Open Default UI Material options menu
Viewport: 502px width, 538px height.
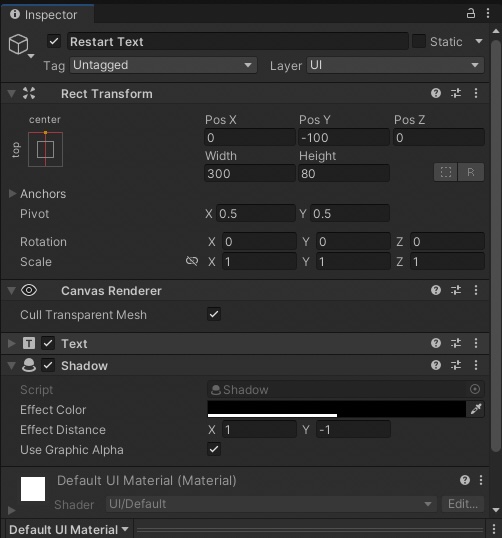coord(481,480)
